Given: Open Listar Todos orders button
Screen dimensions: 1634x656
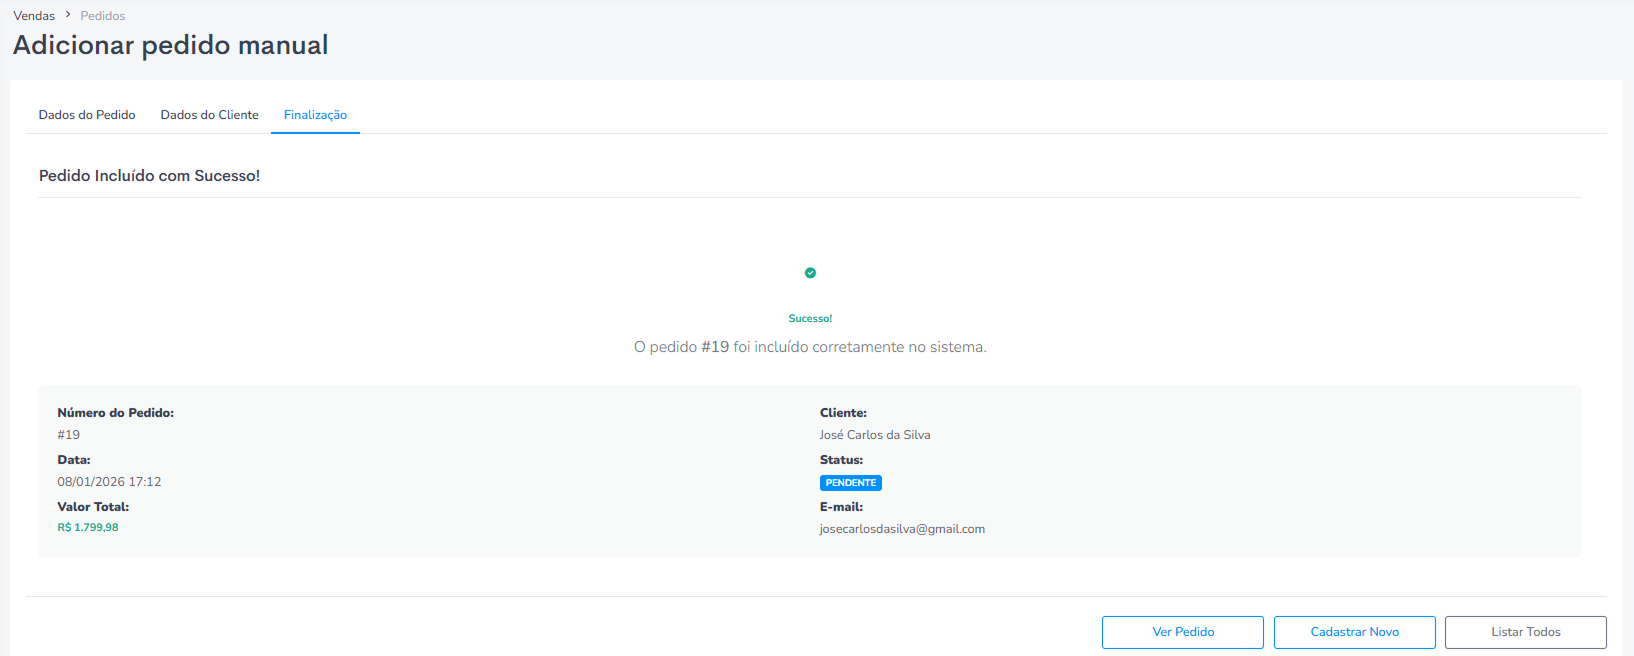Looking at the screenshot, I should (x=1526, y=632).
